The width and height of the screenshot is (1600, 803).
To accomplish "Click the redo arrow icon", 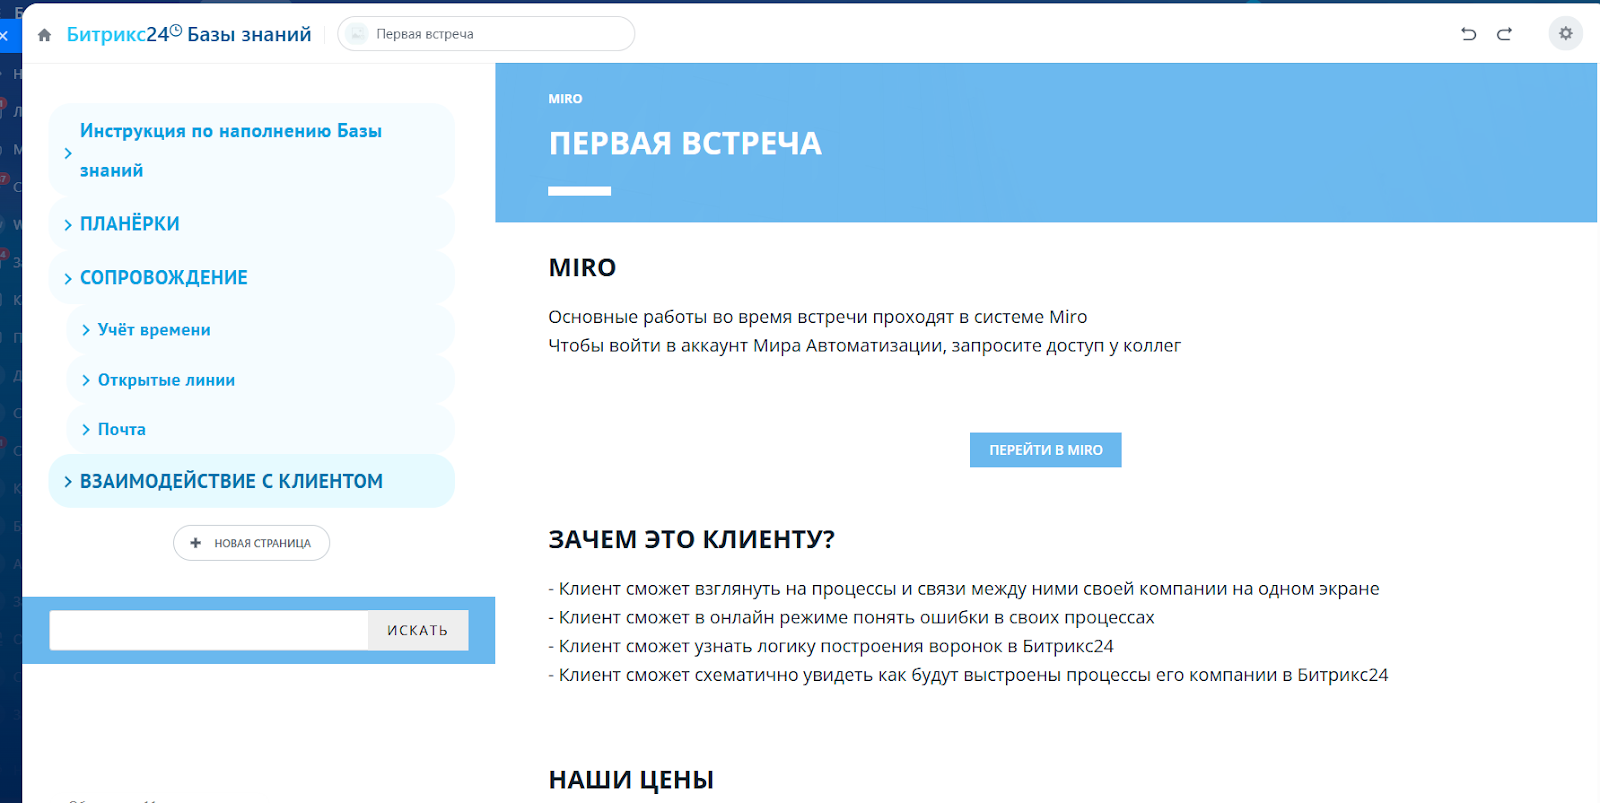I will point(1504,34).
